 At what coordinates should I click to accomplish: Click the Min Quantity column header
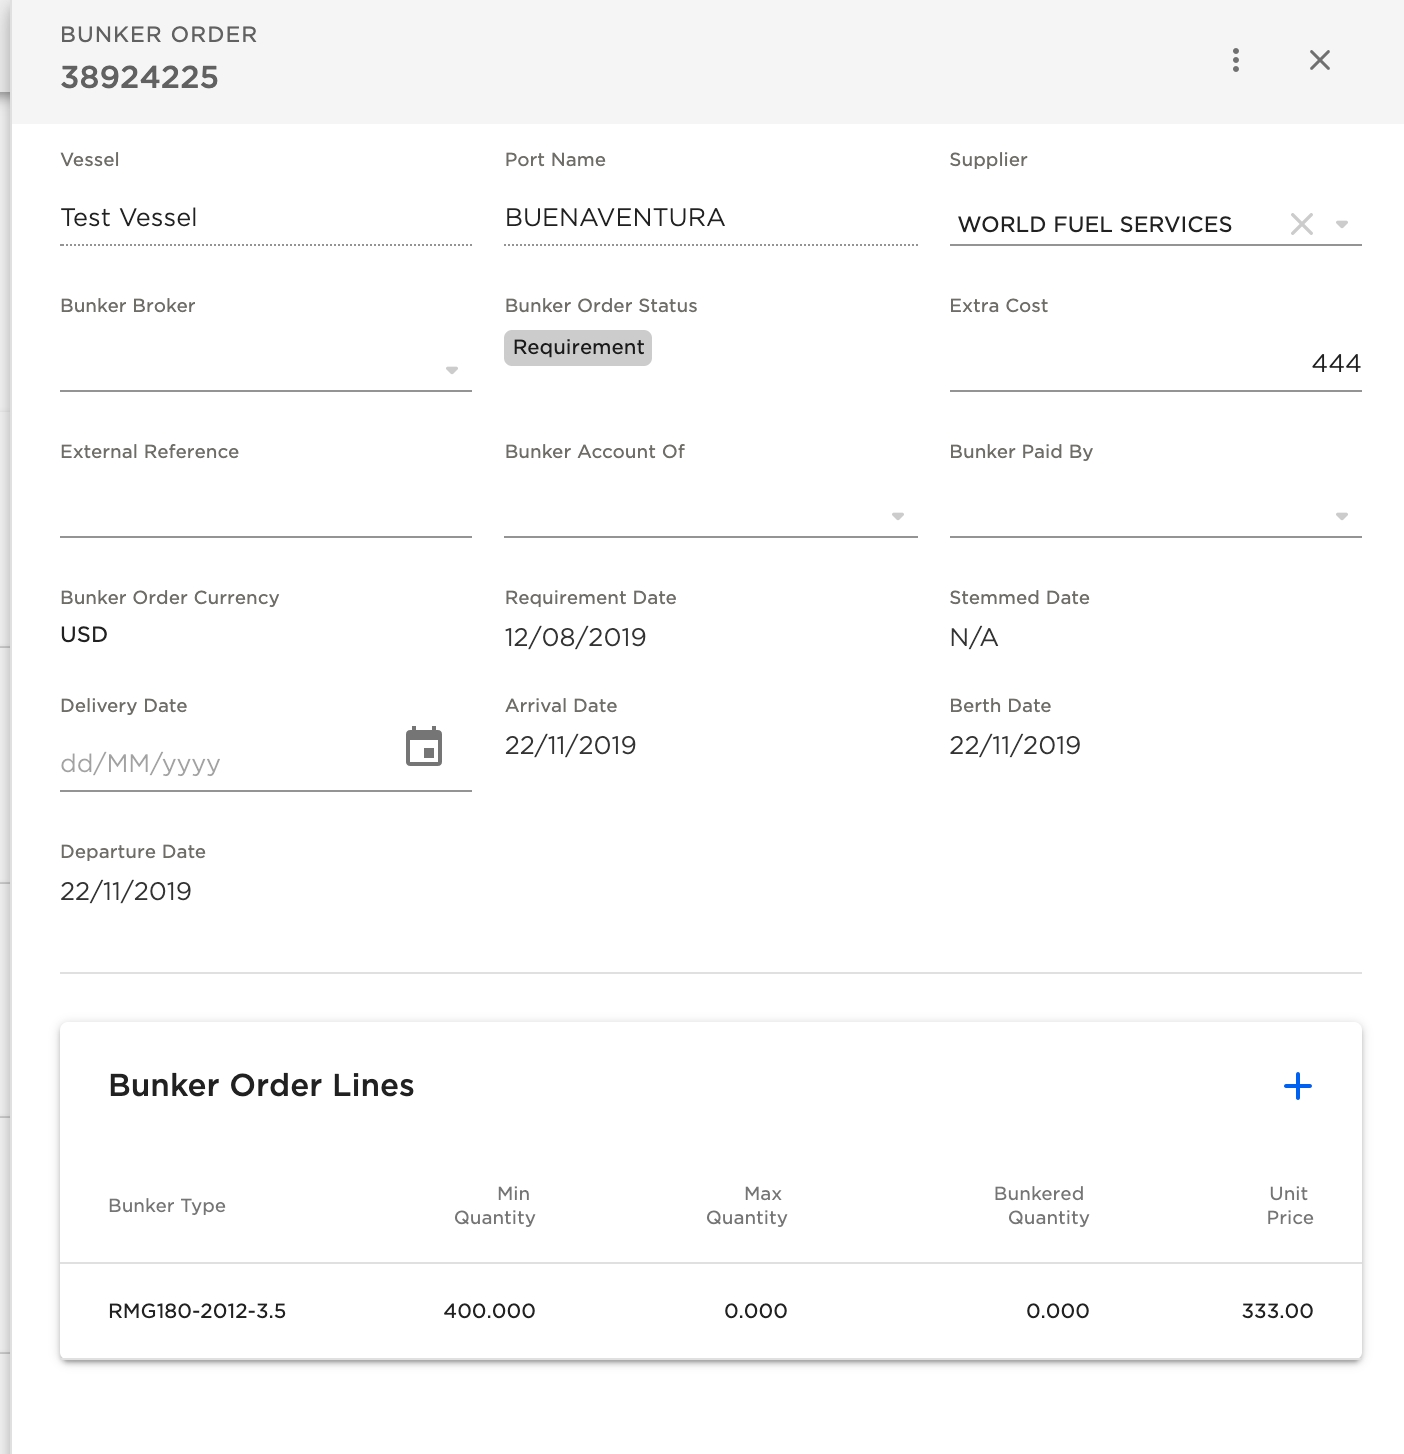click(x=495, y=1205)
